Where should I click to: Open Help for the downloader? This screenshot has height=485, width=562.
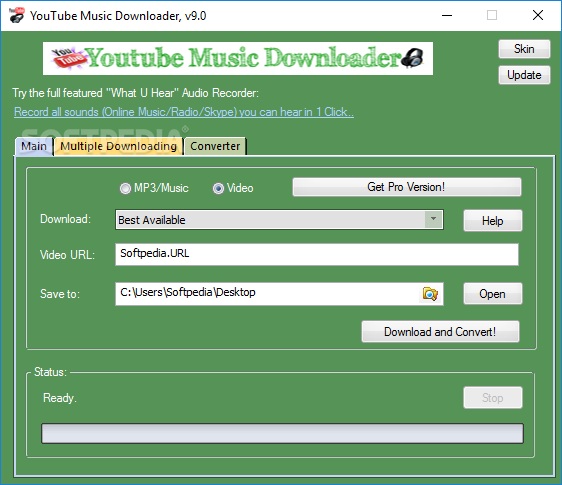click(493, 220)
